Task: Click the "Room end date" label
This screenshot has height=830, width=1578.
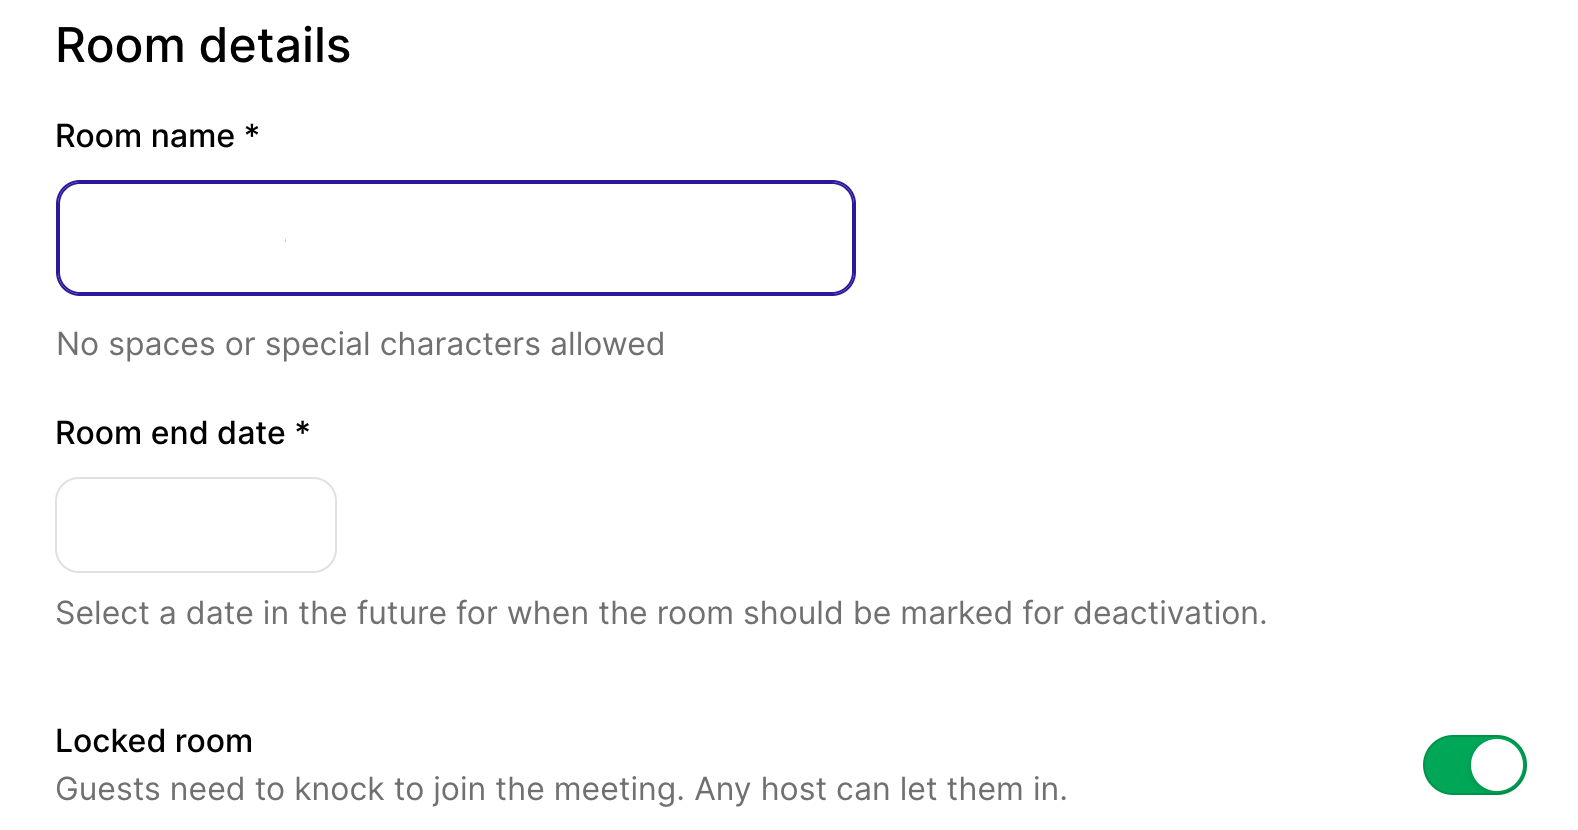Action: 170,433
